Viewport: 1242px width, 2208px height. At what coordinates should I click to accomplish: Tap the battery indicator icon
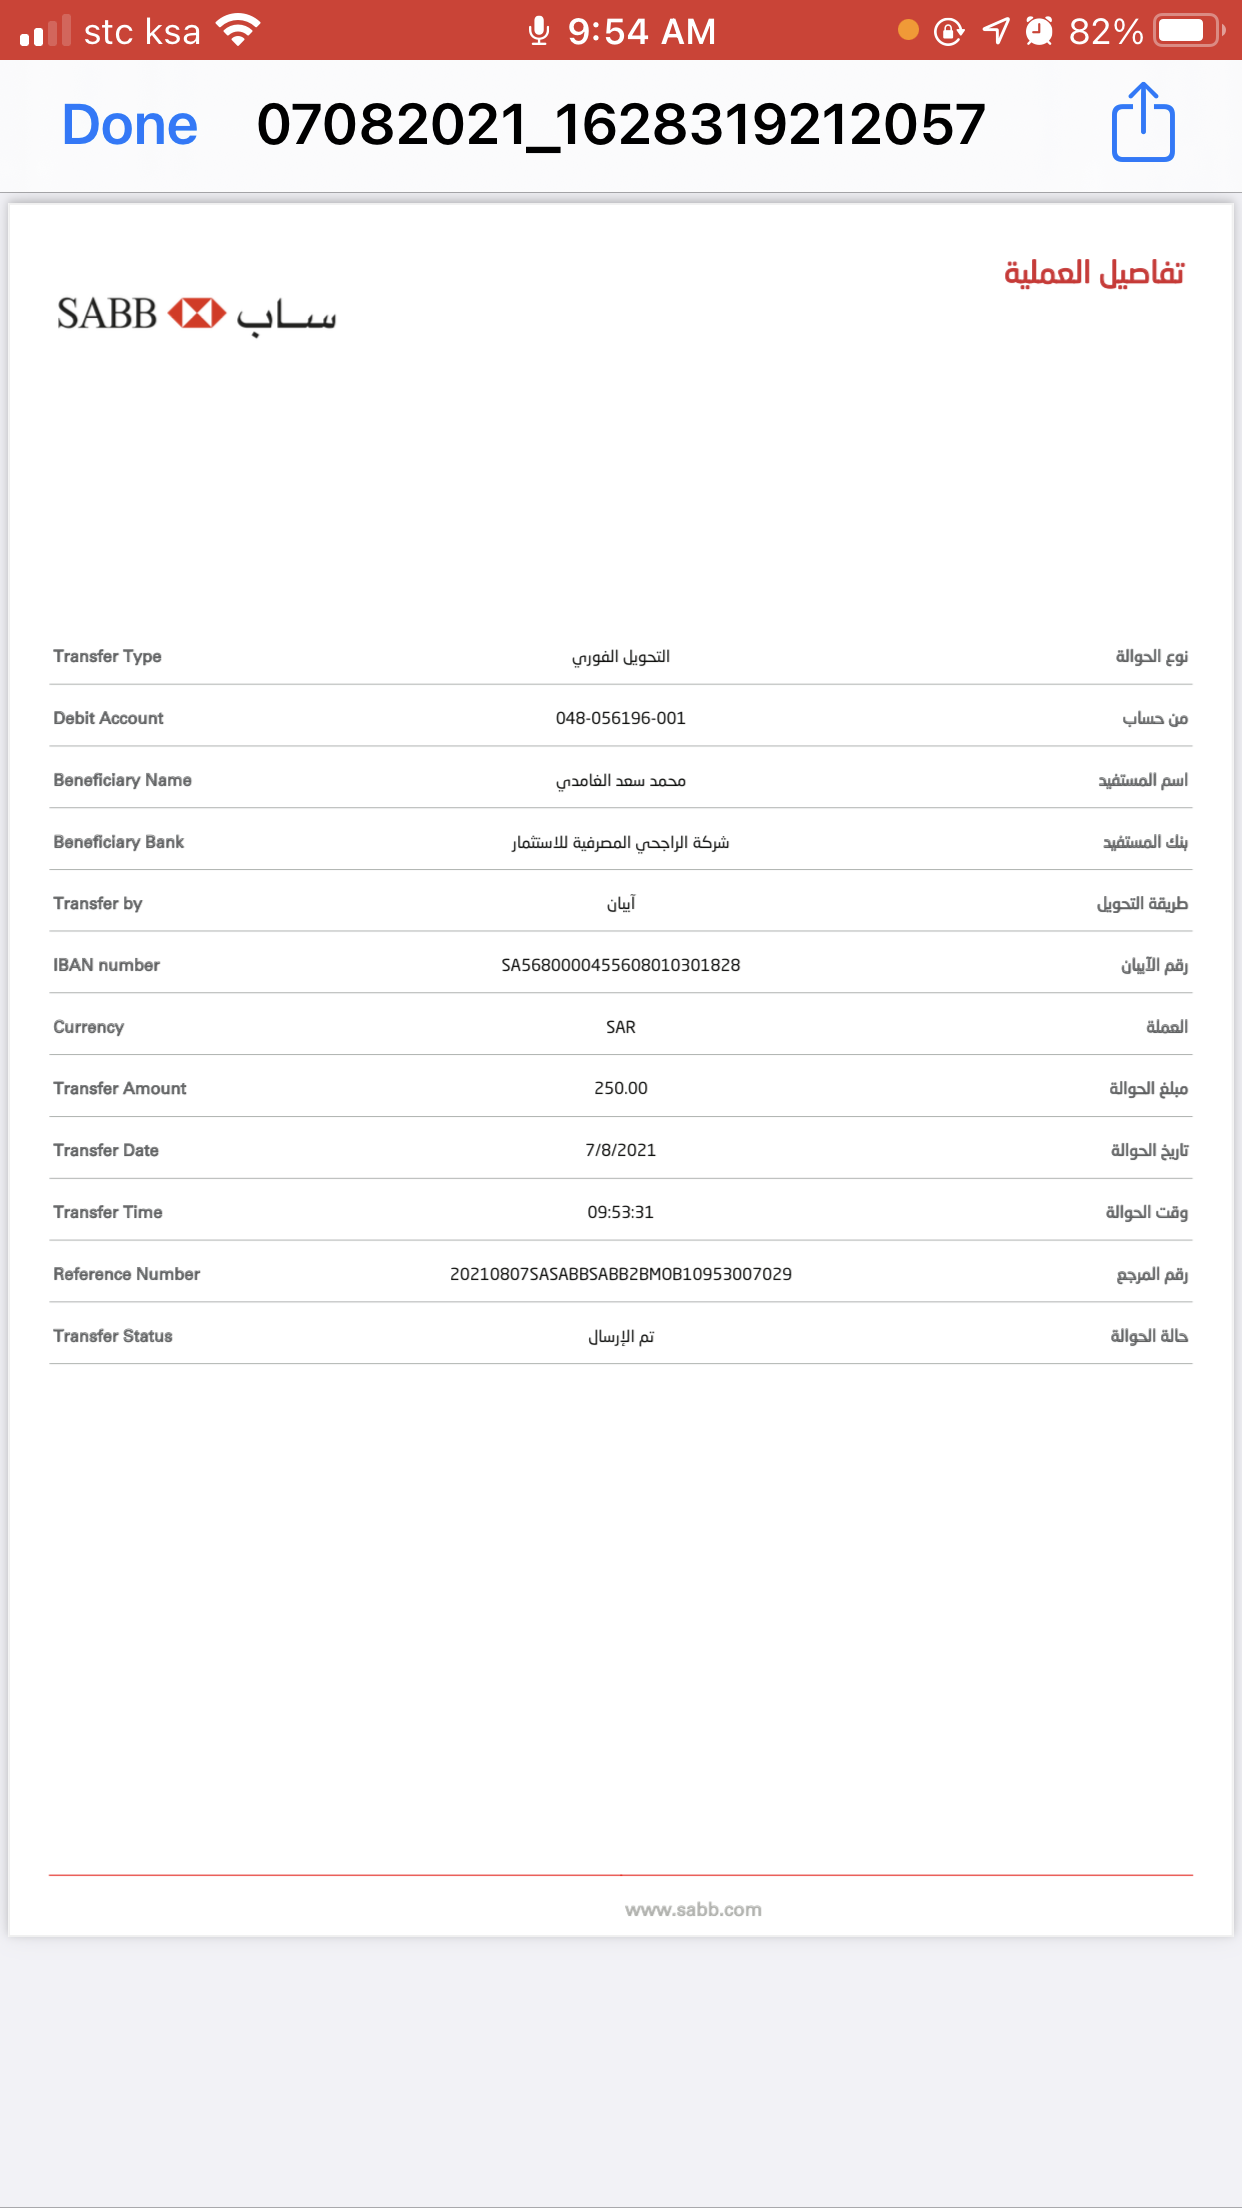(1187, 31)
